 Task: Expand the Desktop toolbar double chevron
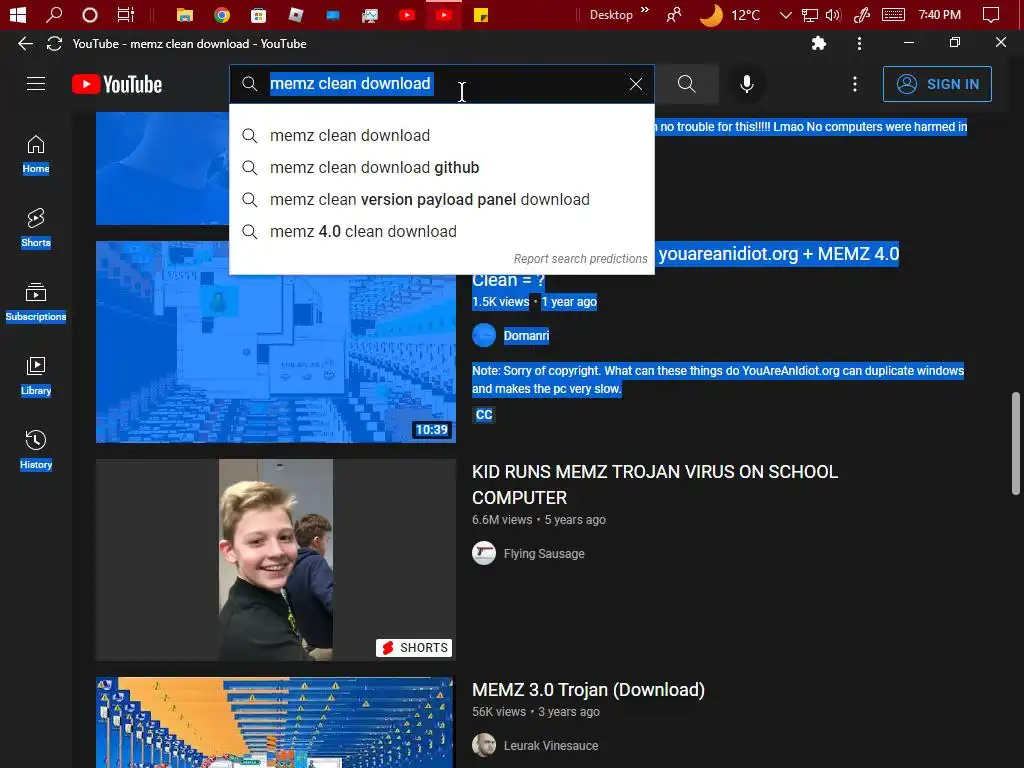pos(645,10)
